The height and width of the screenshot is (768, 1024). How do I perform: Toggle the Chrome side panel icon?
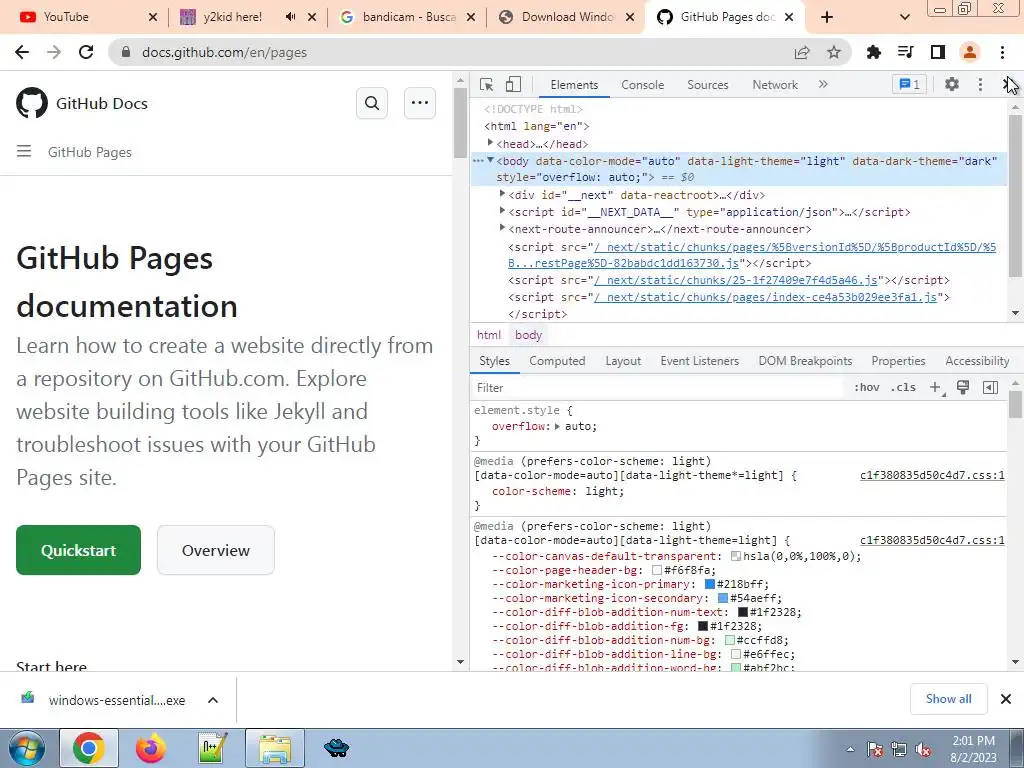coord(938,52)
